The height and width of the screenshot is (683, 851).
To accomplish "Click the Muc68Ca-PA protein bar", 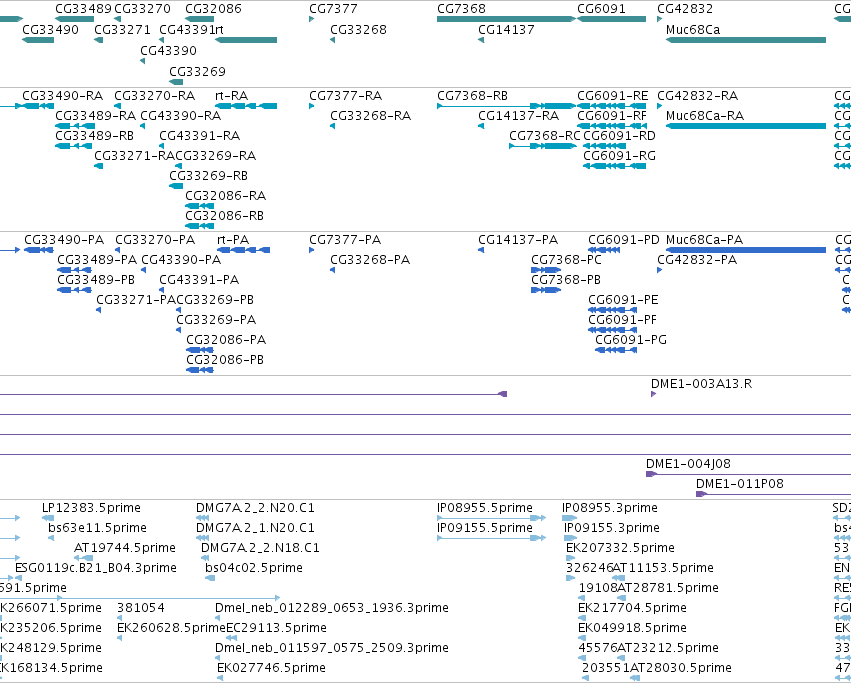I will point(746,250).
